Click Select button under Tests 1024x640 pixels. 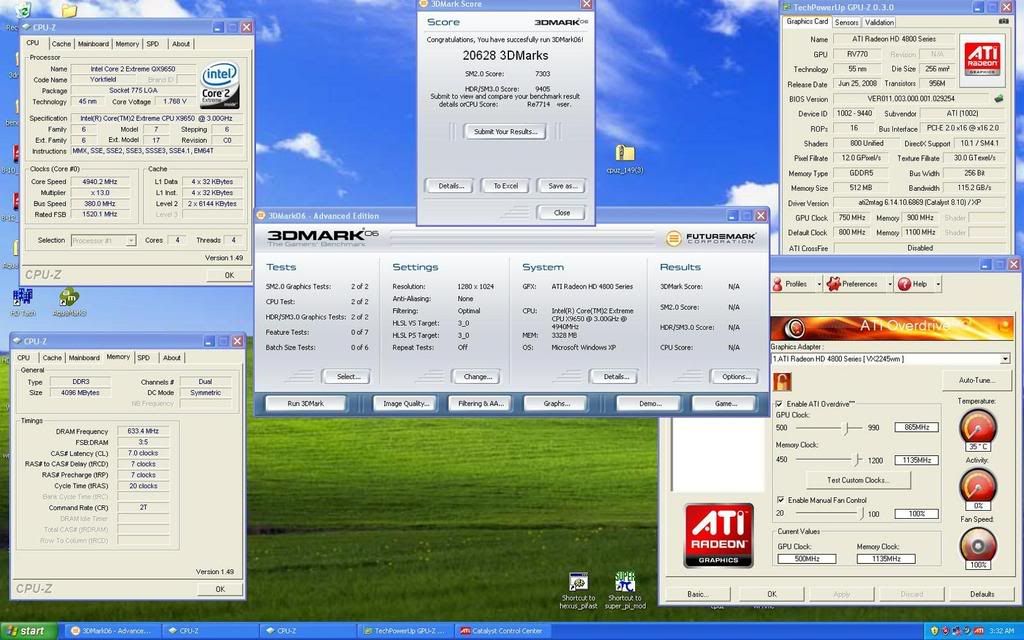(347, 377)
